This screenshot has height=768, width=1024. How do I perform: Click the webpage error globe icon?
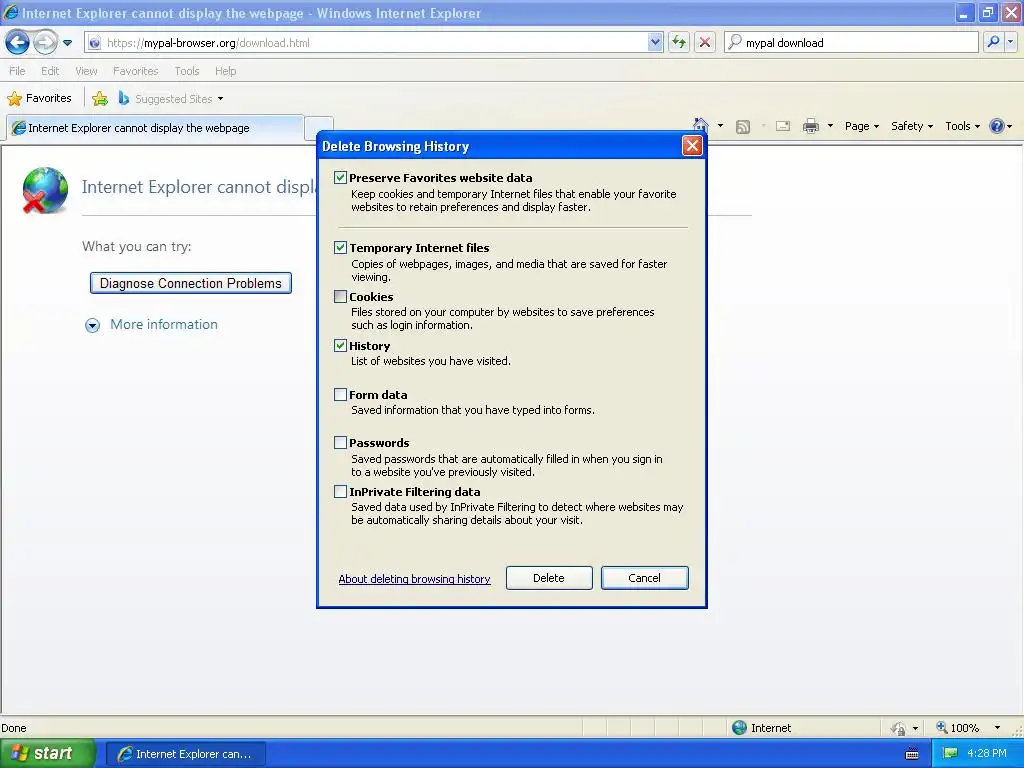[x=44, y=190]
